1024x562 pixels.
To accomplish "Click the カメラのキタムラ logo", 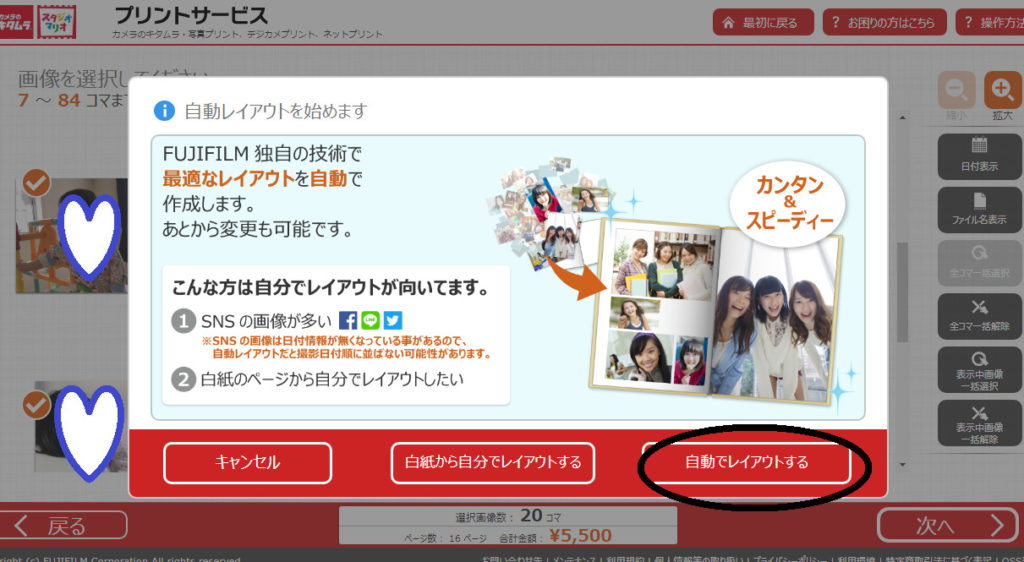I will coord(16,22).
